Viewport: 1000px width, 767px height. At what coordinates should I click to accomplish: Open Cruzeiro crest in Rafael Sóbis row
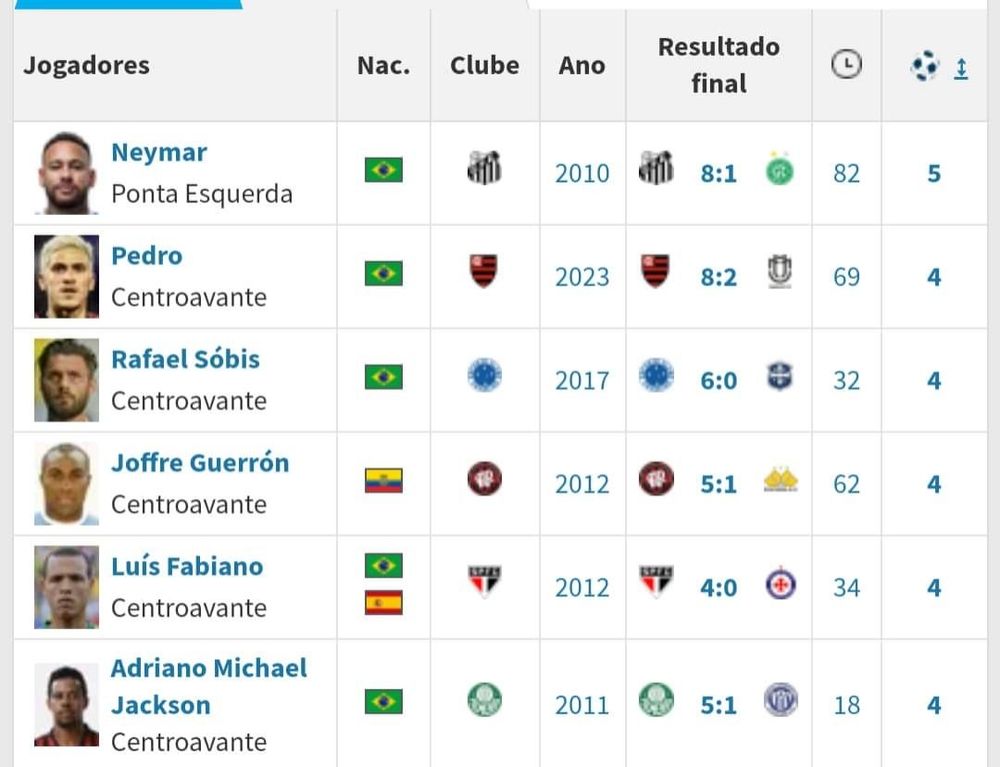pos(485,375)
